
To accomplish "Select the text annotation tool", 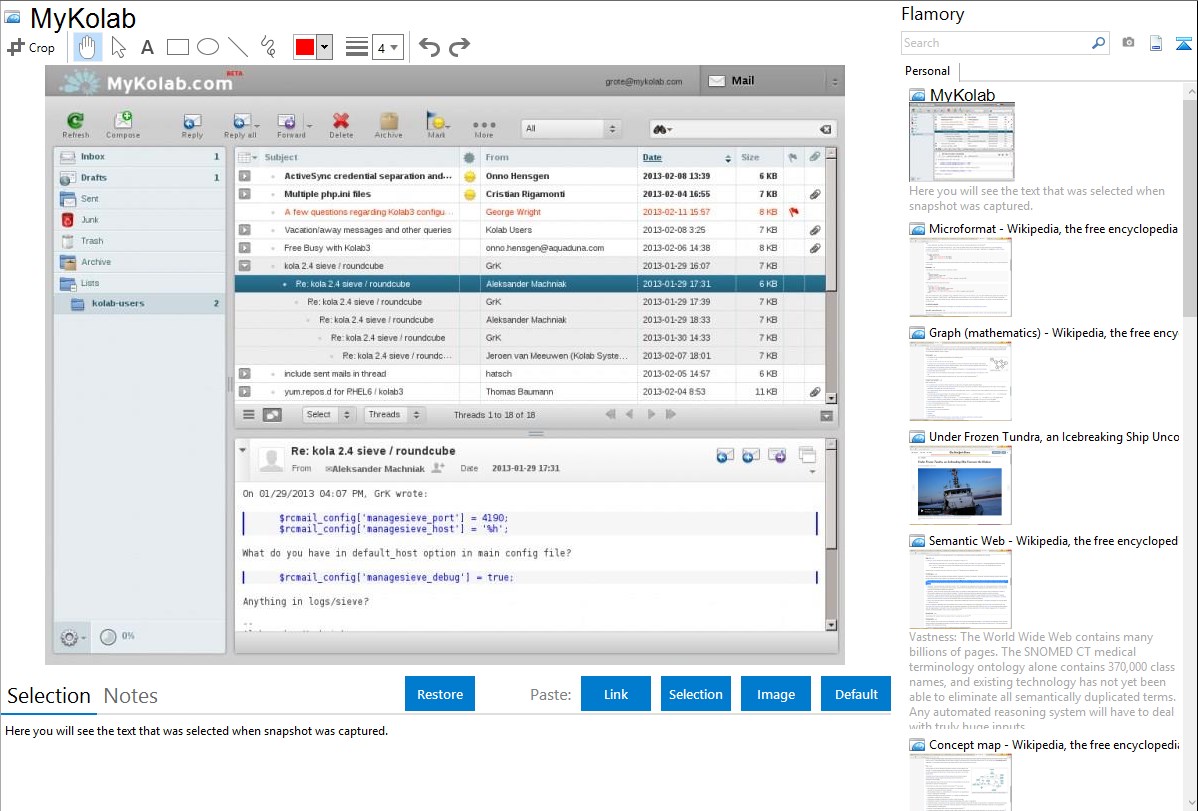I will coord(147,47).
